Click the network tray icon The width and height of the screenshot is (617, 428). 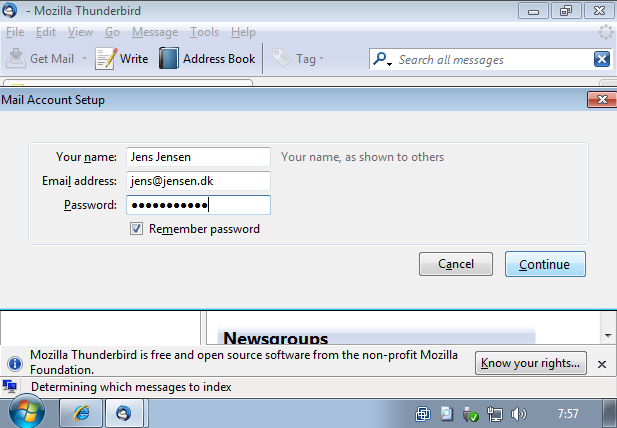[x=495, y=414]
